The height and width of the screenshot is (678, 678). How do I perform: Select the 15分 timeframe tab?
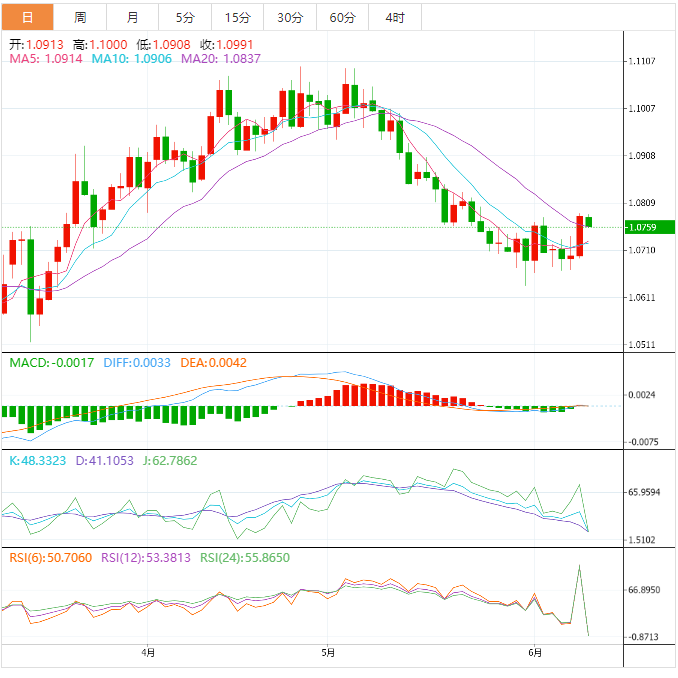[x=237, y=17]
